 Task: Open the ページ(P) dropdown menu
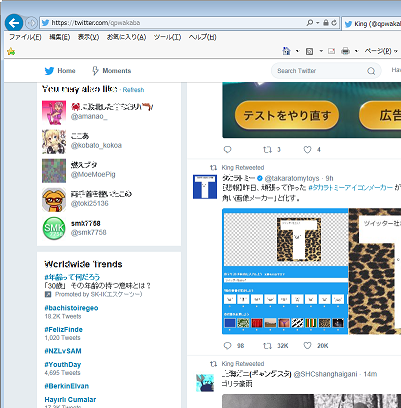pos(381,51)
